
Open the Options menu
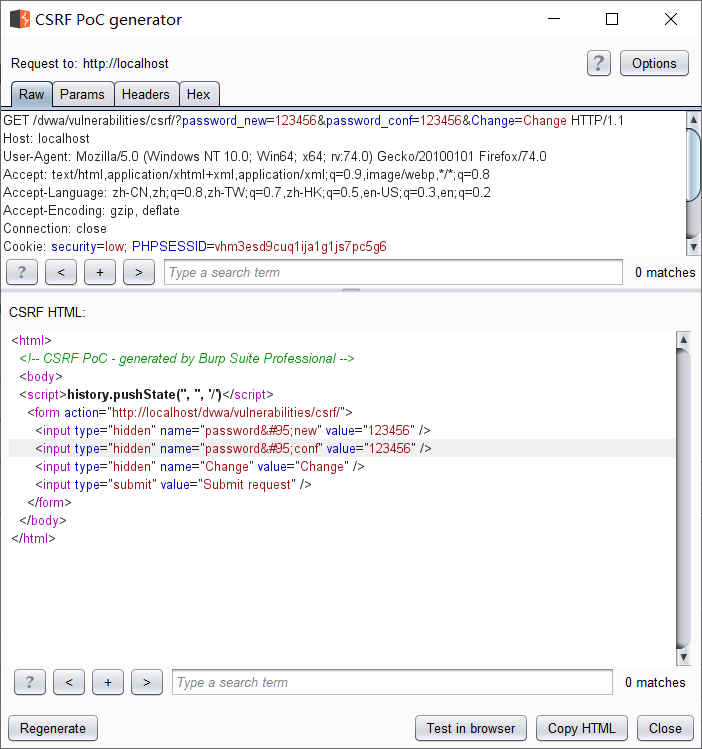[x=654, y=63]
